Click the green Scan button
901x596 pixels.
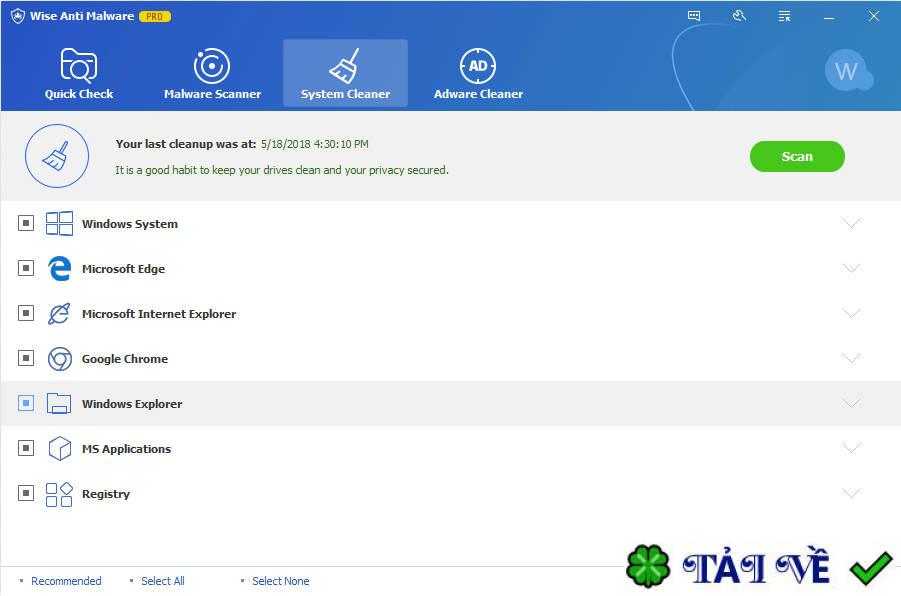(797, 156)
